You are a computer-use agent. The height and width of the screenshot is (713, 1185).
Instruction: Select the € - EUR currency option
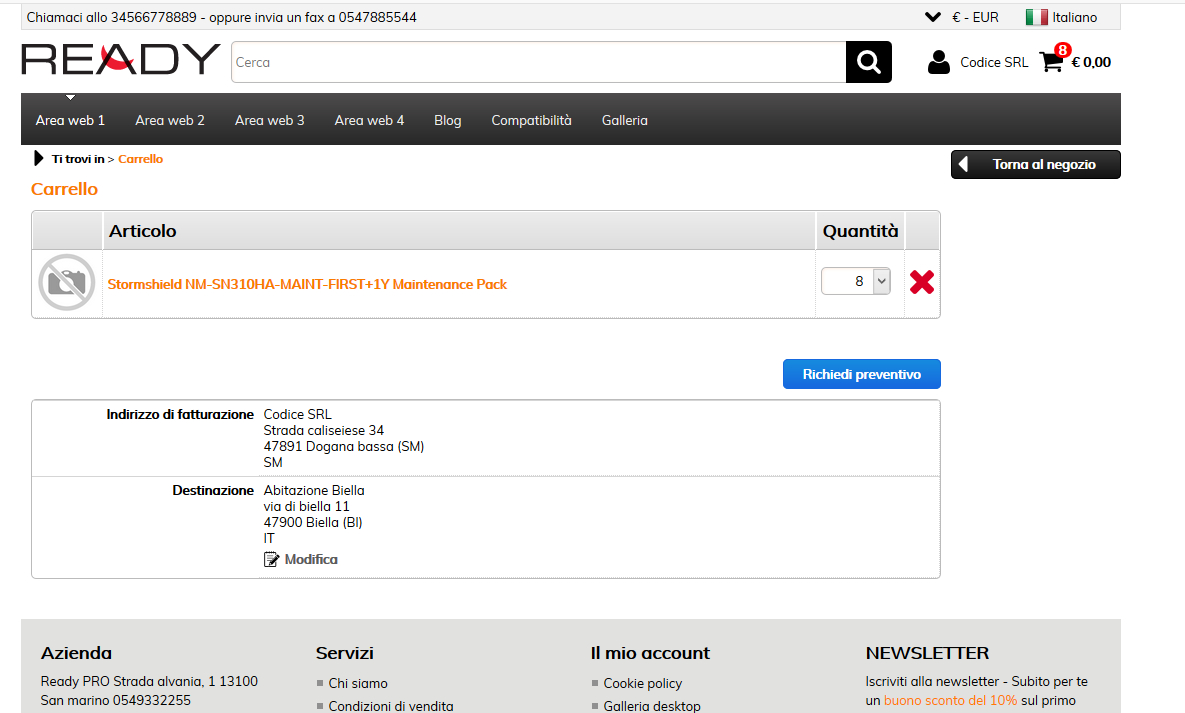point(976,17)
